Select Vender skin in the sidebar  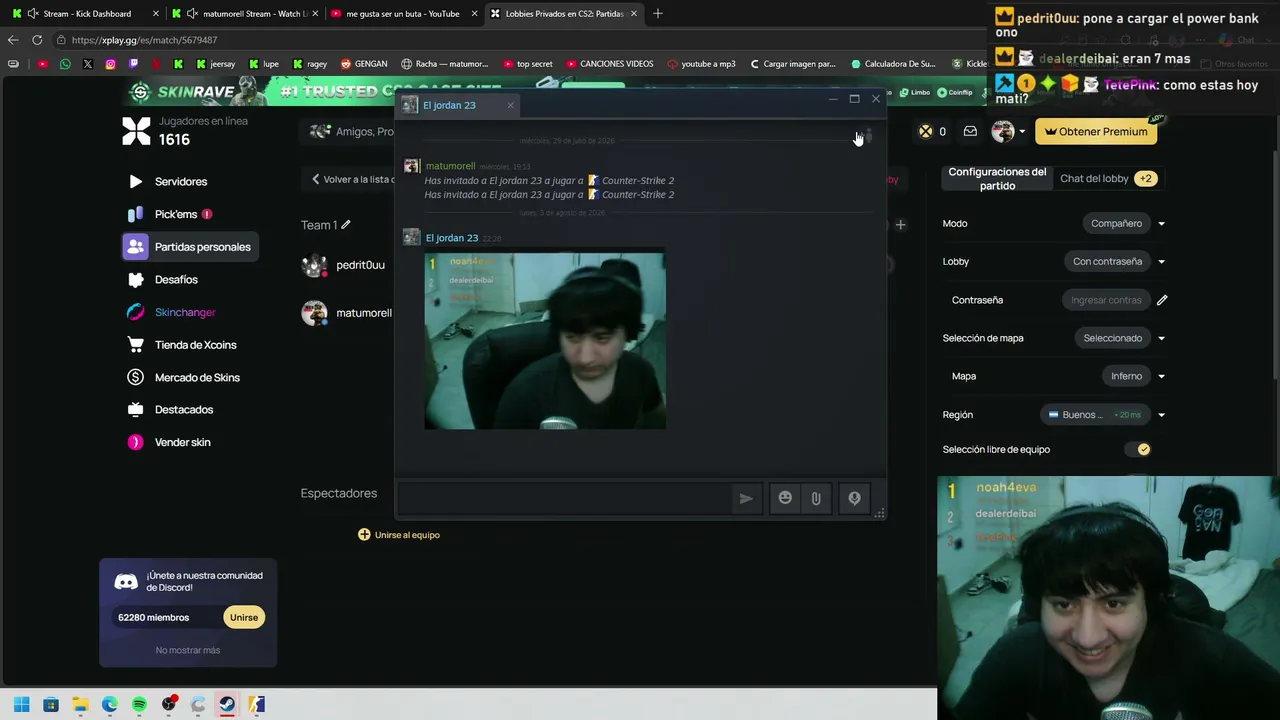(182, 442)
